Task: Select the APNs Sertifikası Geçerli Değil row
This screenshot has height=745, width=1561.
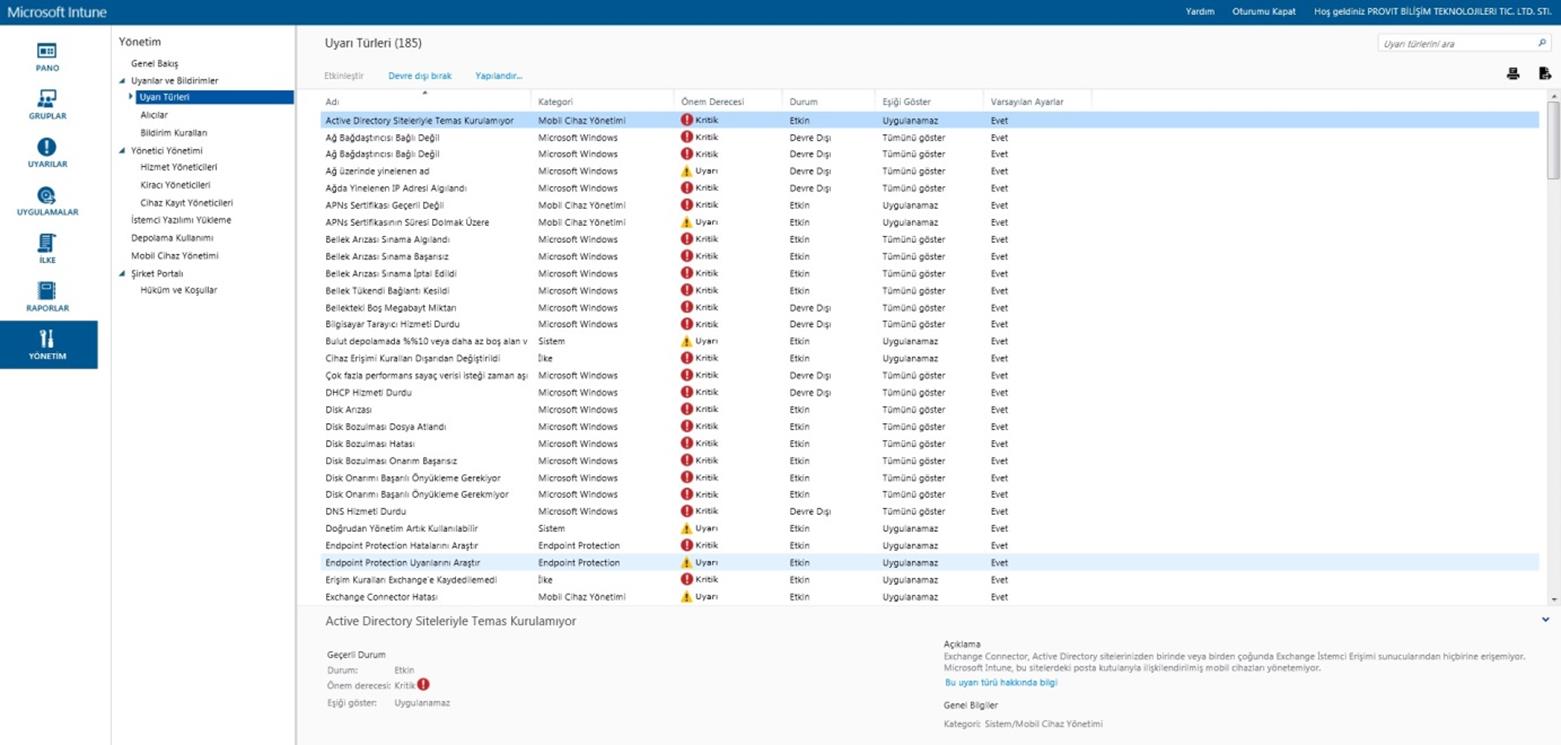Action: click(930, 205)
